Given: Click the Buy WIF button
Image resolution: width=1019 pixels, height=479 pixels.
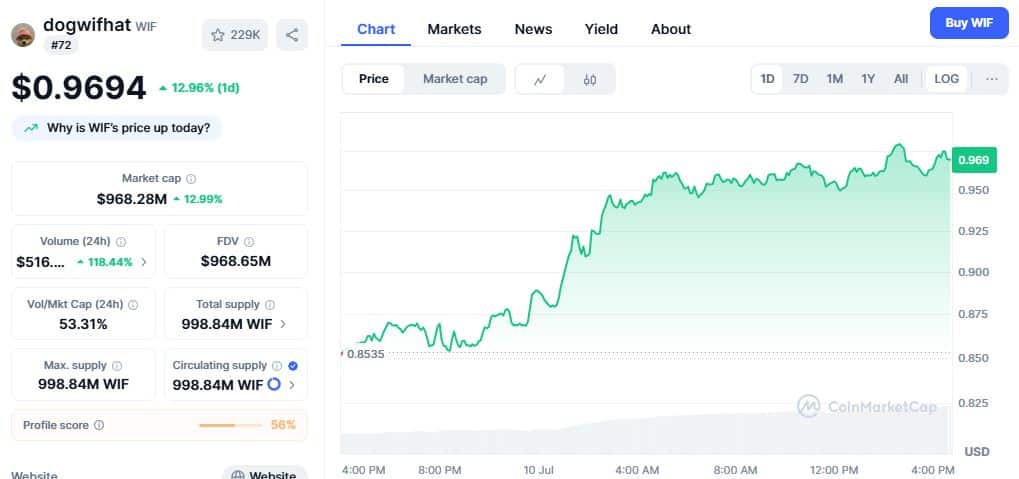Looking at the screenshot, I should (x=969, y=23).
